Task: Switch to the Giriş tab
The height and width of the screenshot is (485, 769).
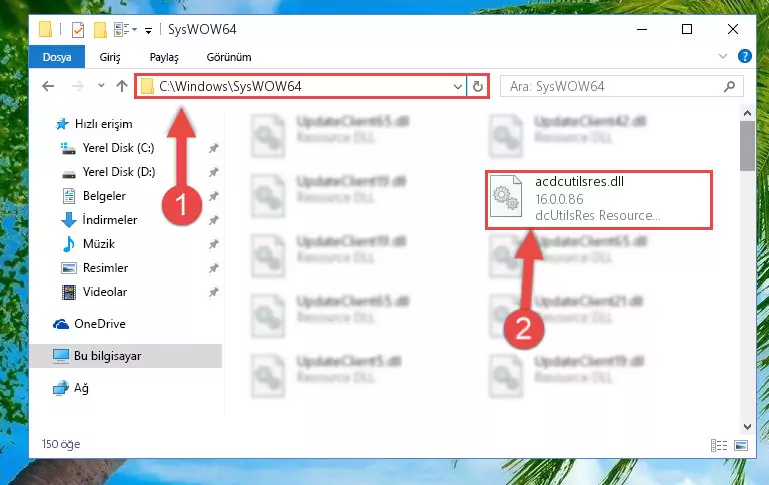Action: click(x=110, y=57)
